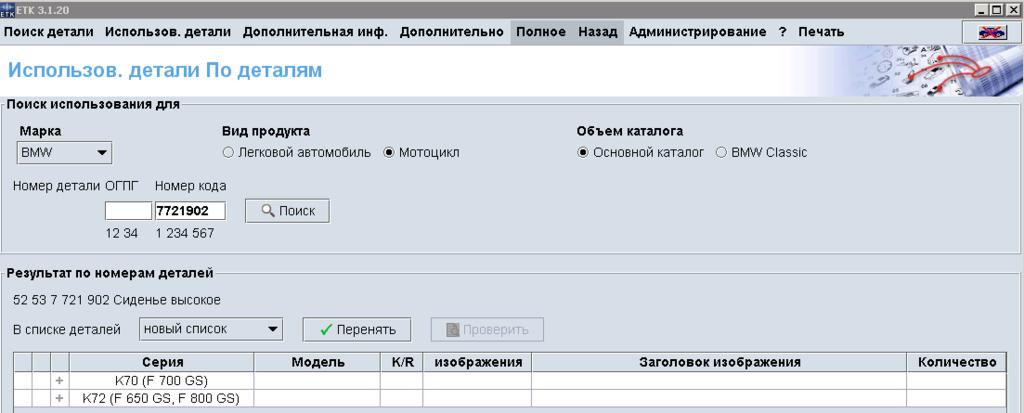This screenshot has width=1024, height=413.
Task: Click the Серия column header
Action: 161,362
